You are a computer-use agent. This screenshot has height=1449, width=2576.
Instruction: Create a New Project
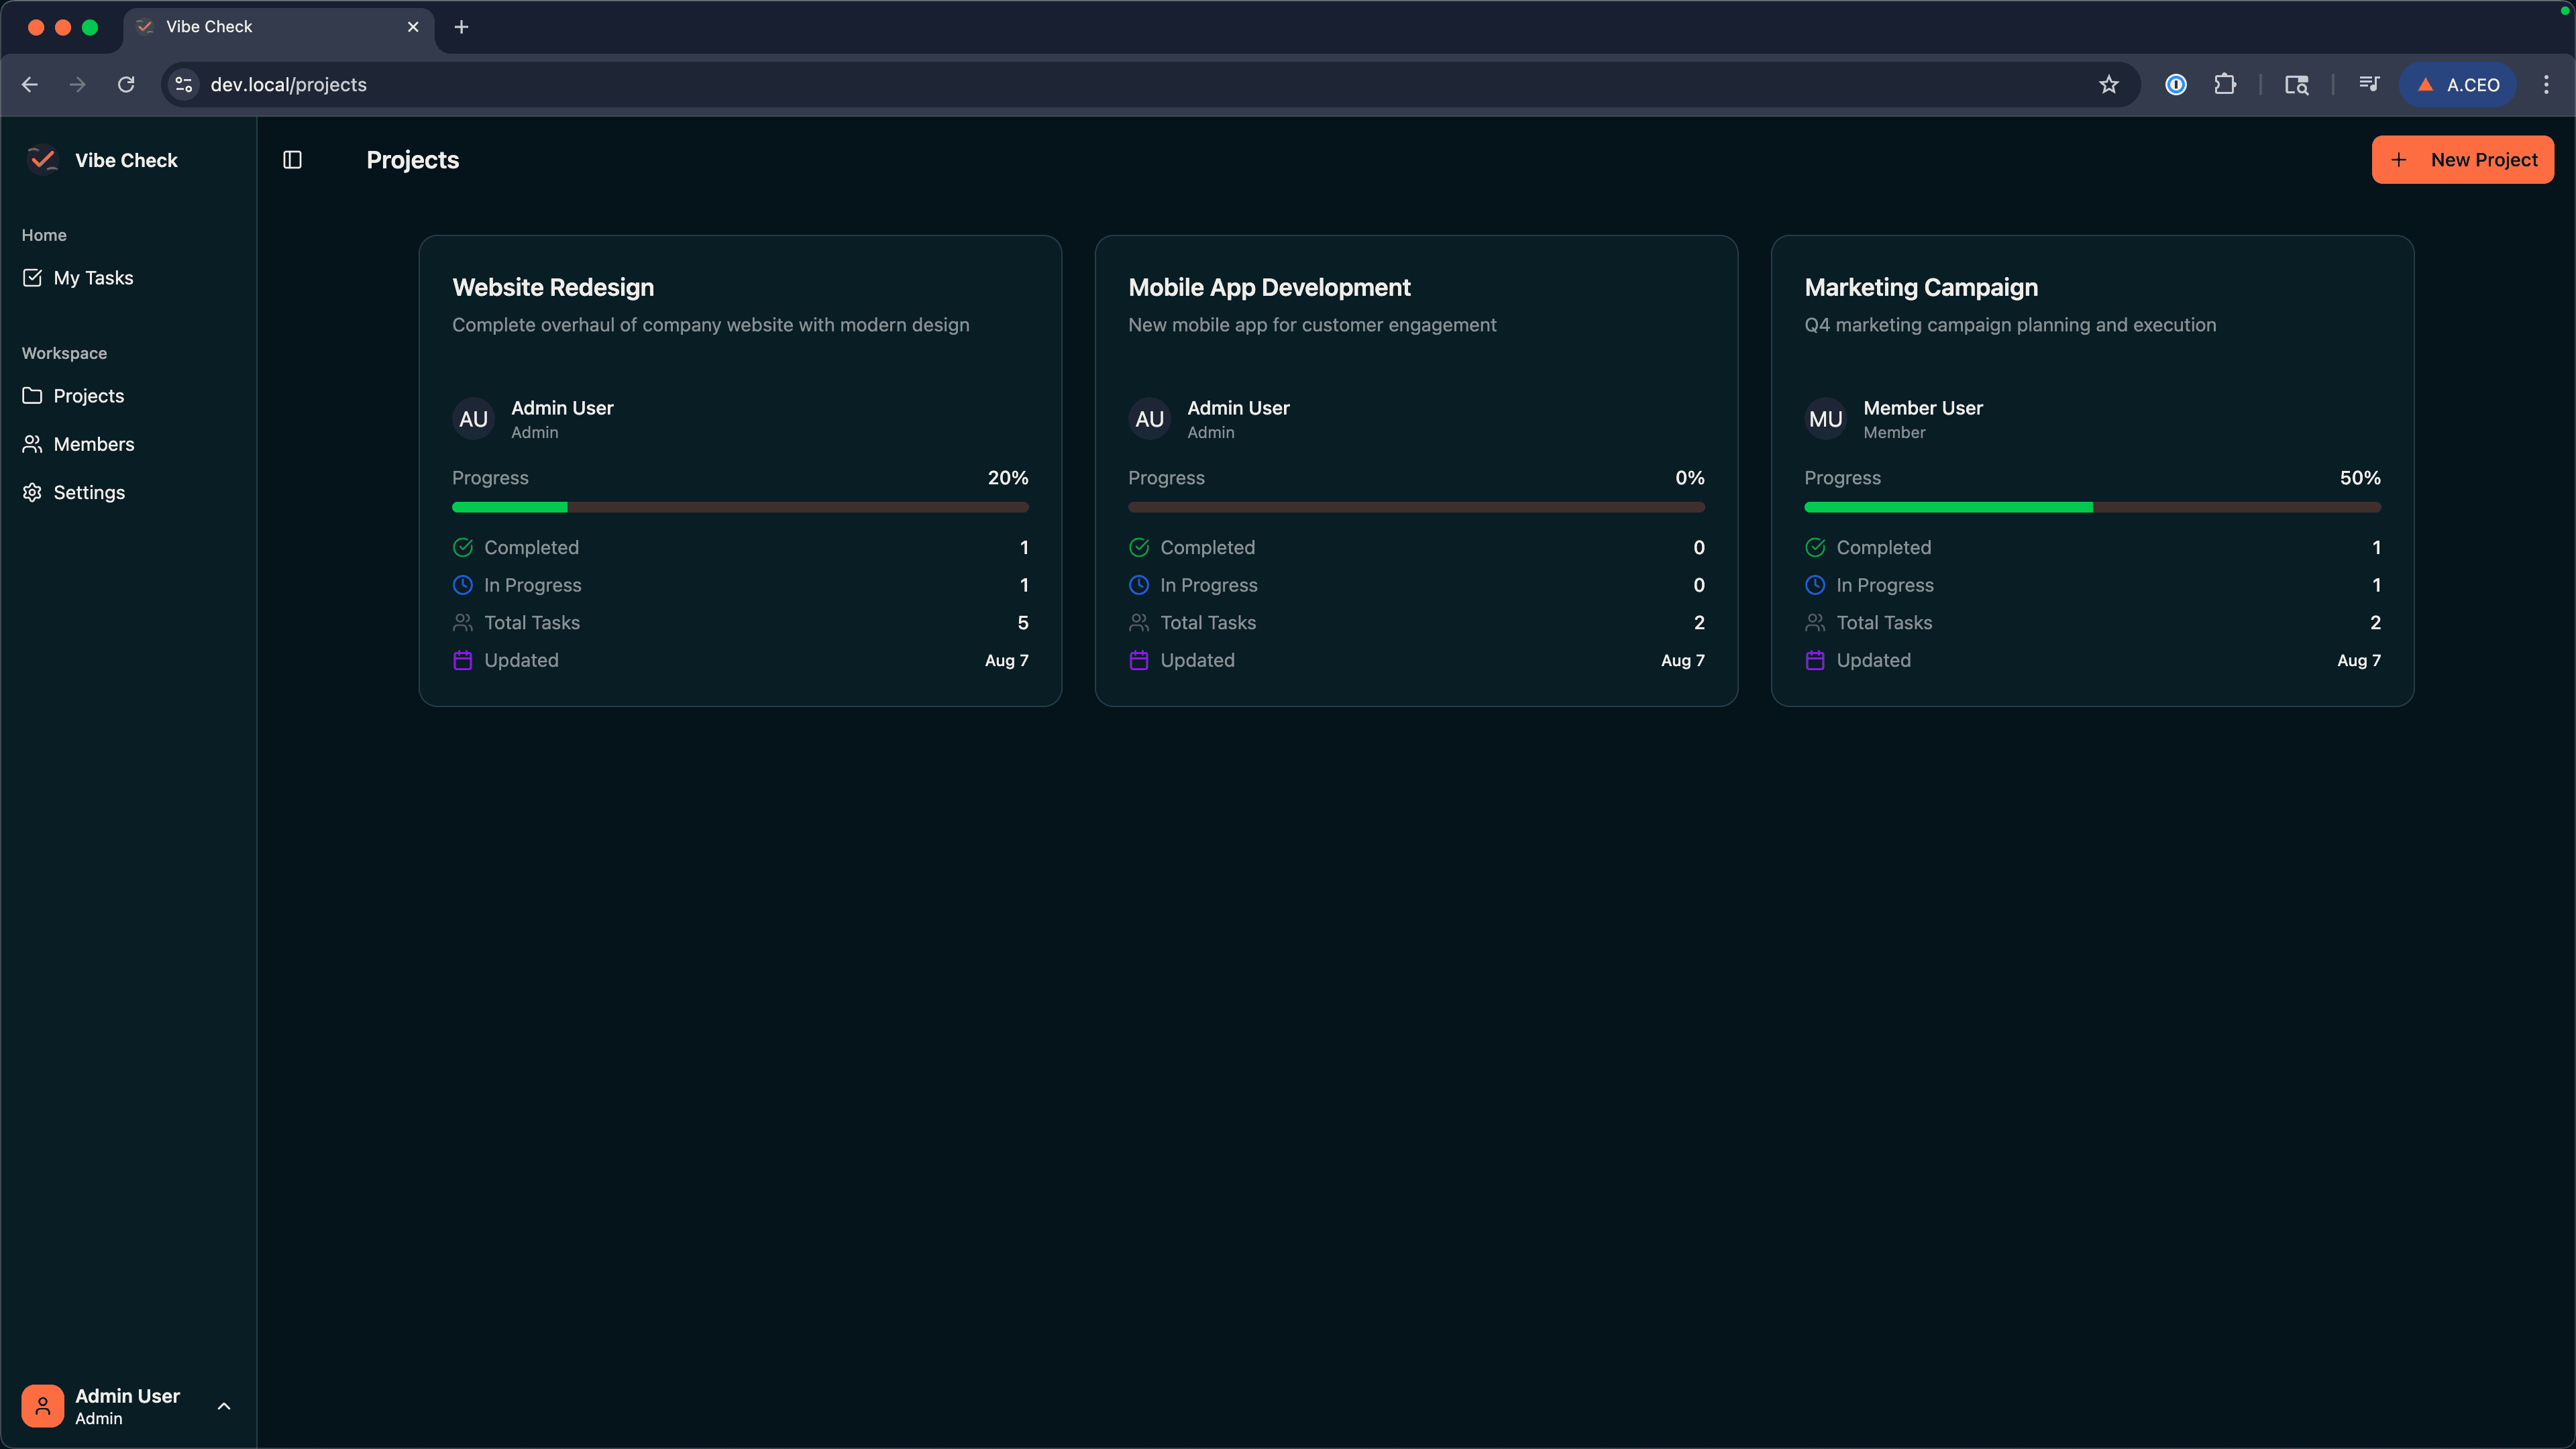(2462, 160)
